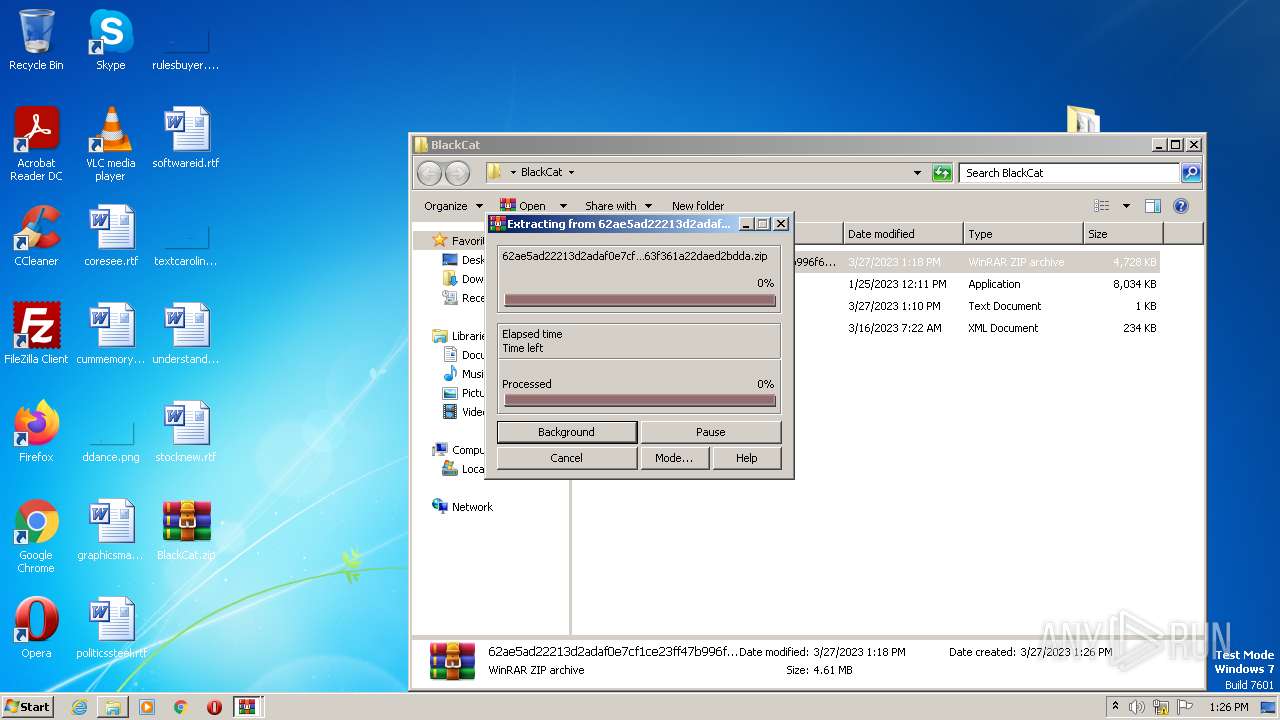Open WinRAR taskbar button
The image size is (1280, 720).
(x=247, y=707)
